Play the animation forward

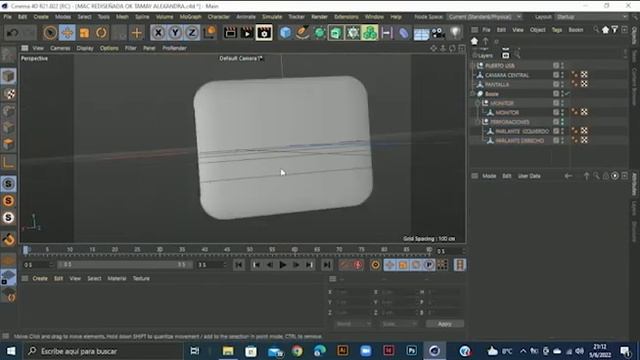(282, 265)
